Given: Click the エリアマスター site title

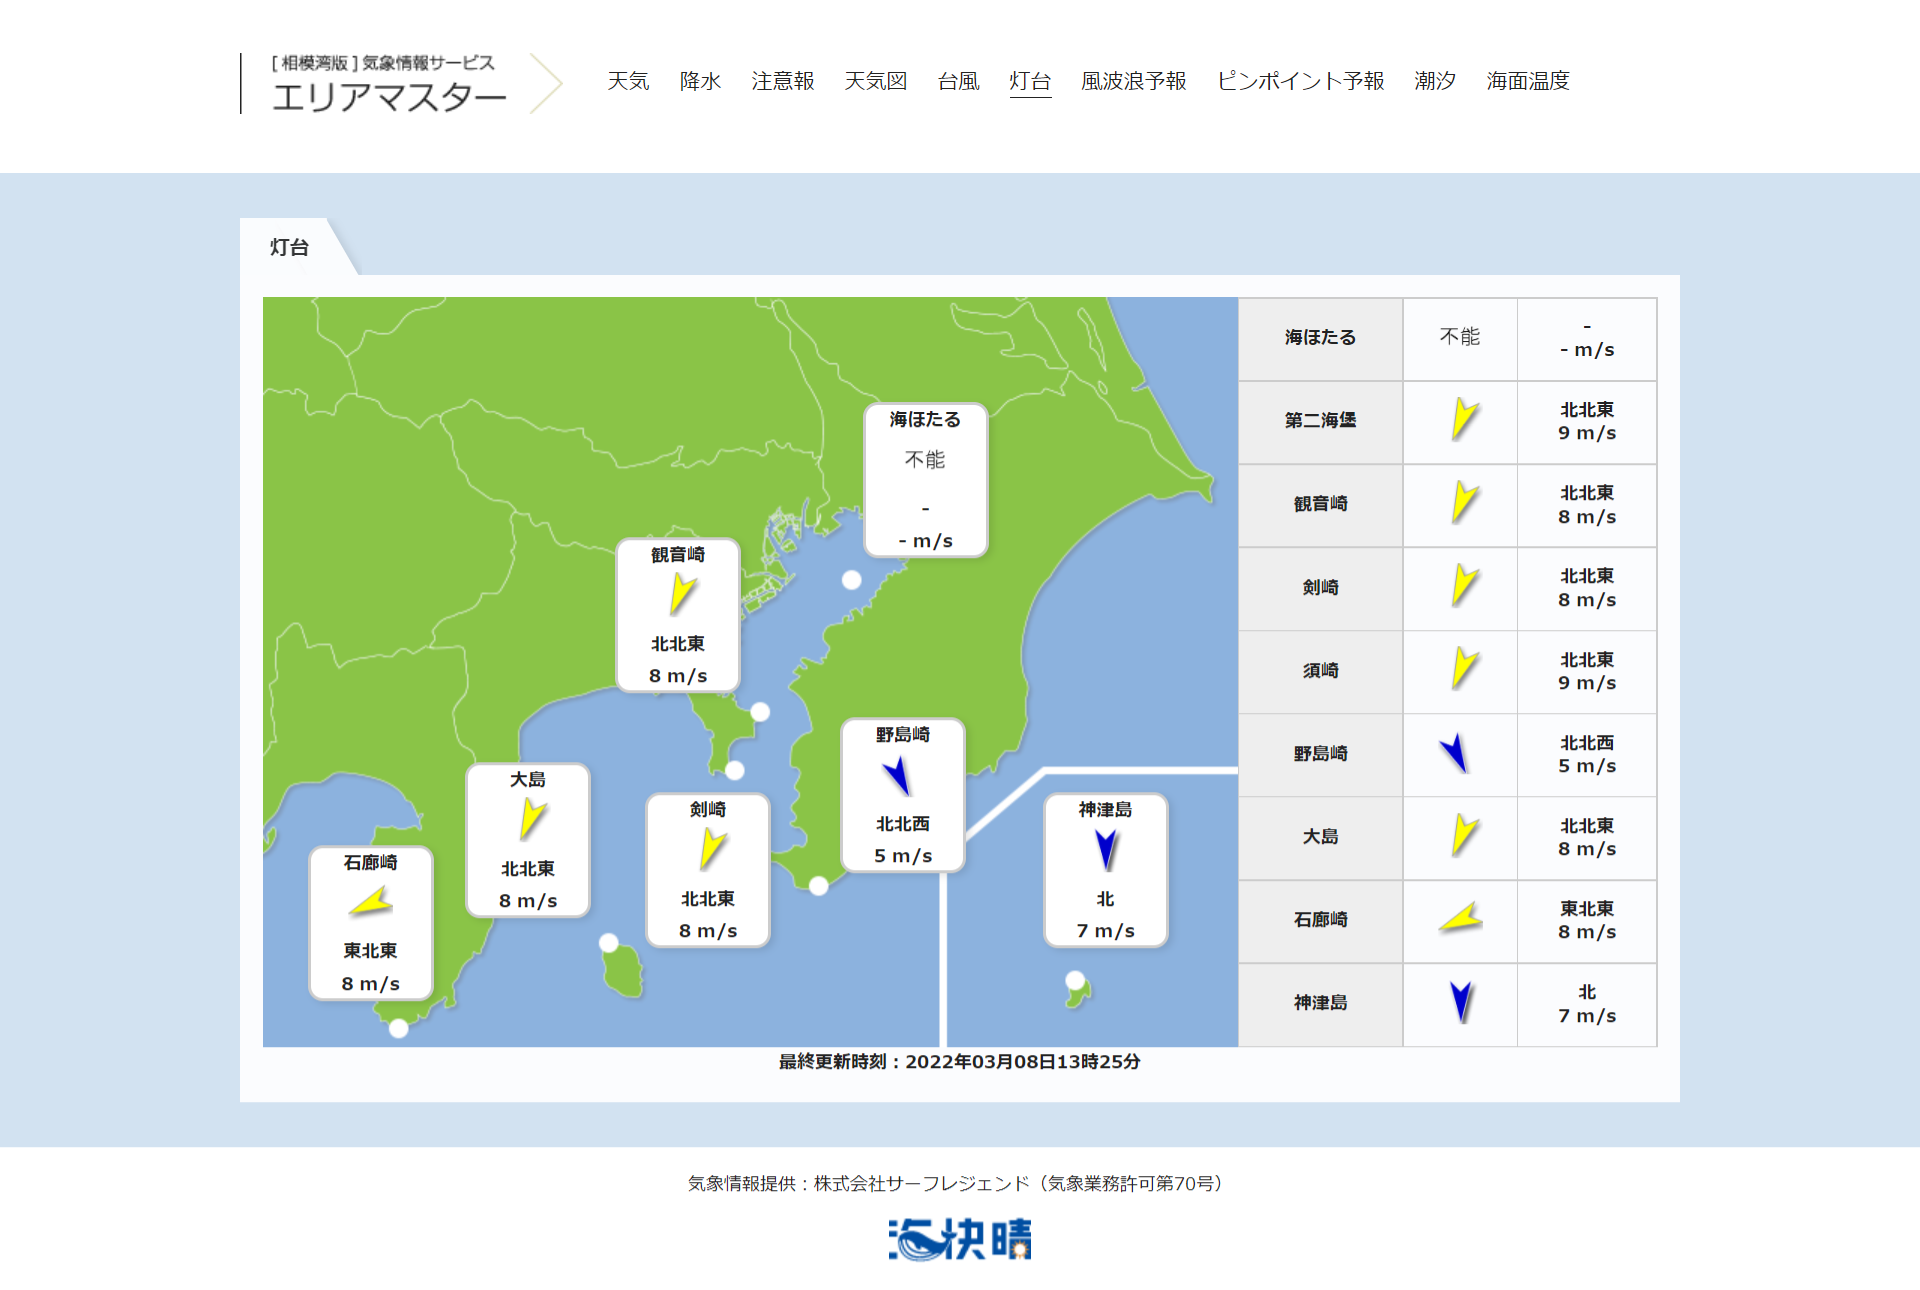Looking at the screenshot, I should [389, 96].
